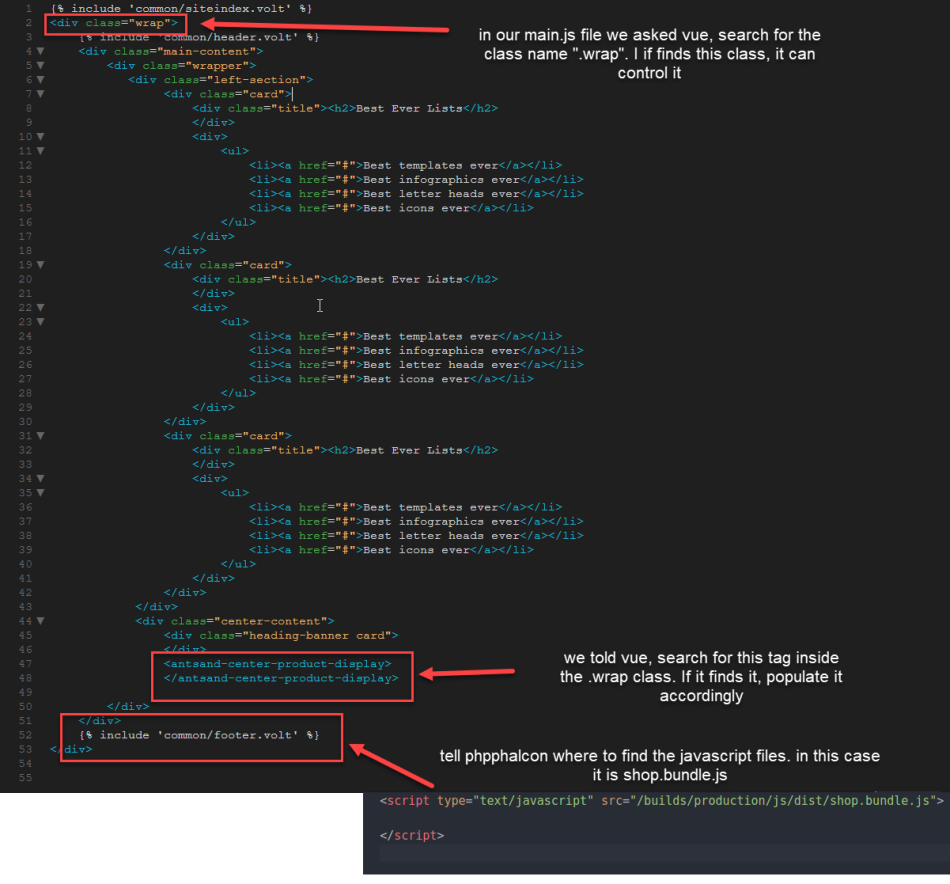Select line number 55 in the gutter
The height and width of the screenshot is (884, 950).
click(x=25, y=777)
